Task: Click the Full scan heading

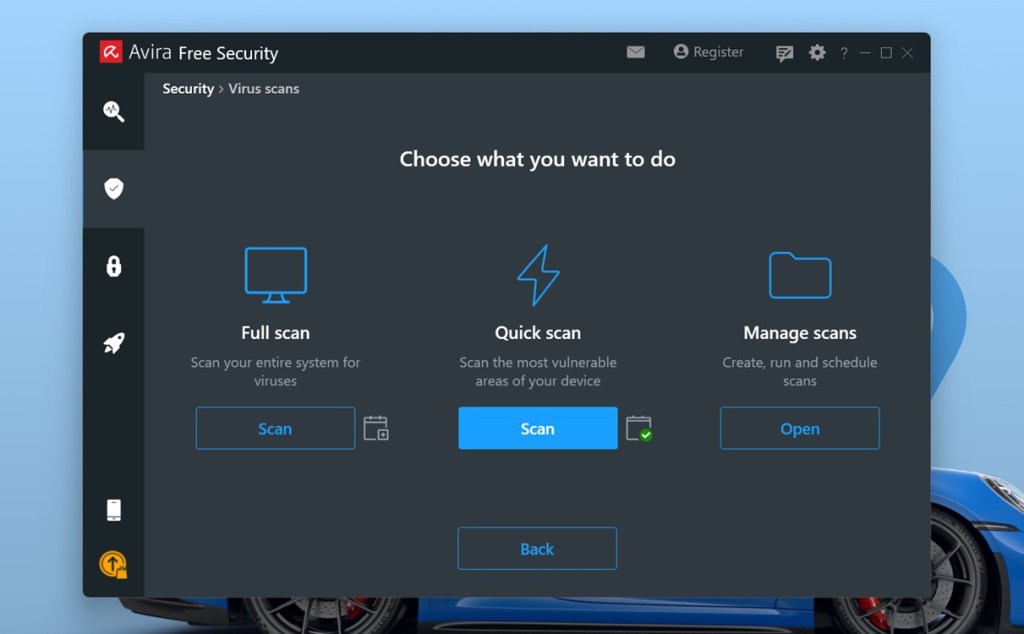Action: pyautogui.click(x=276, y=333)
